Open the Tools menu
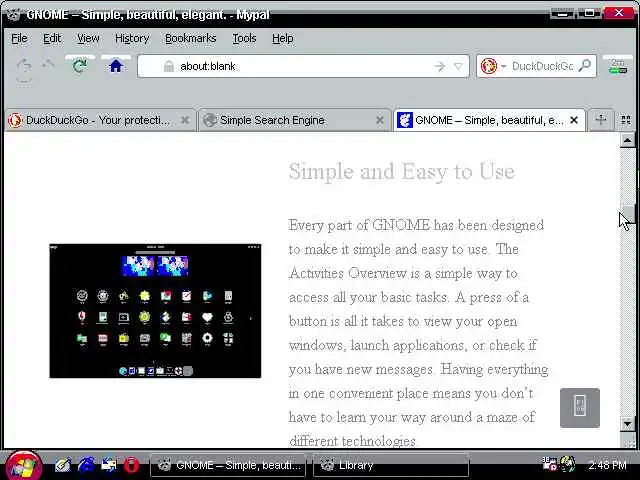Viewport: 640px width, 480px height. coord(244,38)
